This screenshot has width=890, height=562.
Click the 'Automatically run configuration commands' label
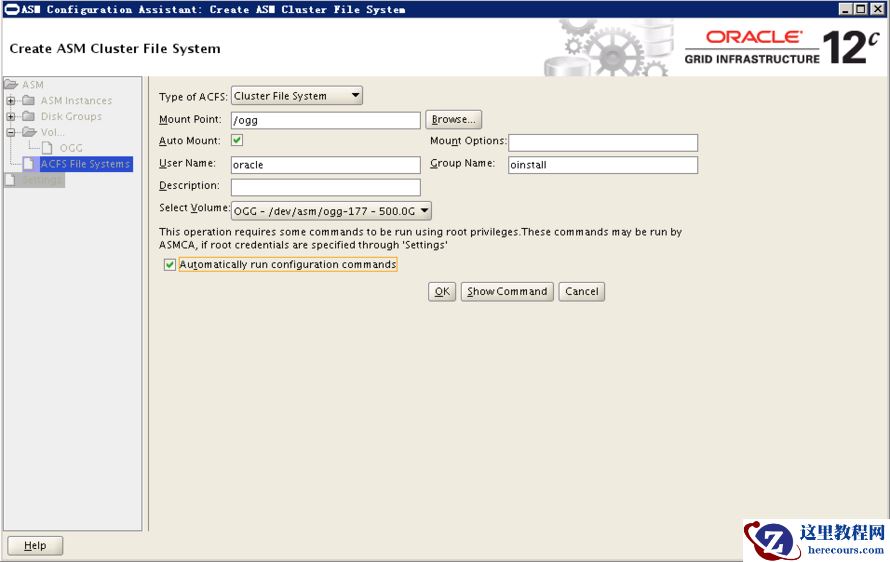(x=288, y=265)
